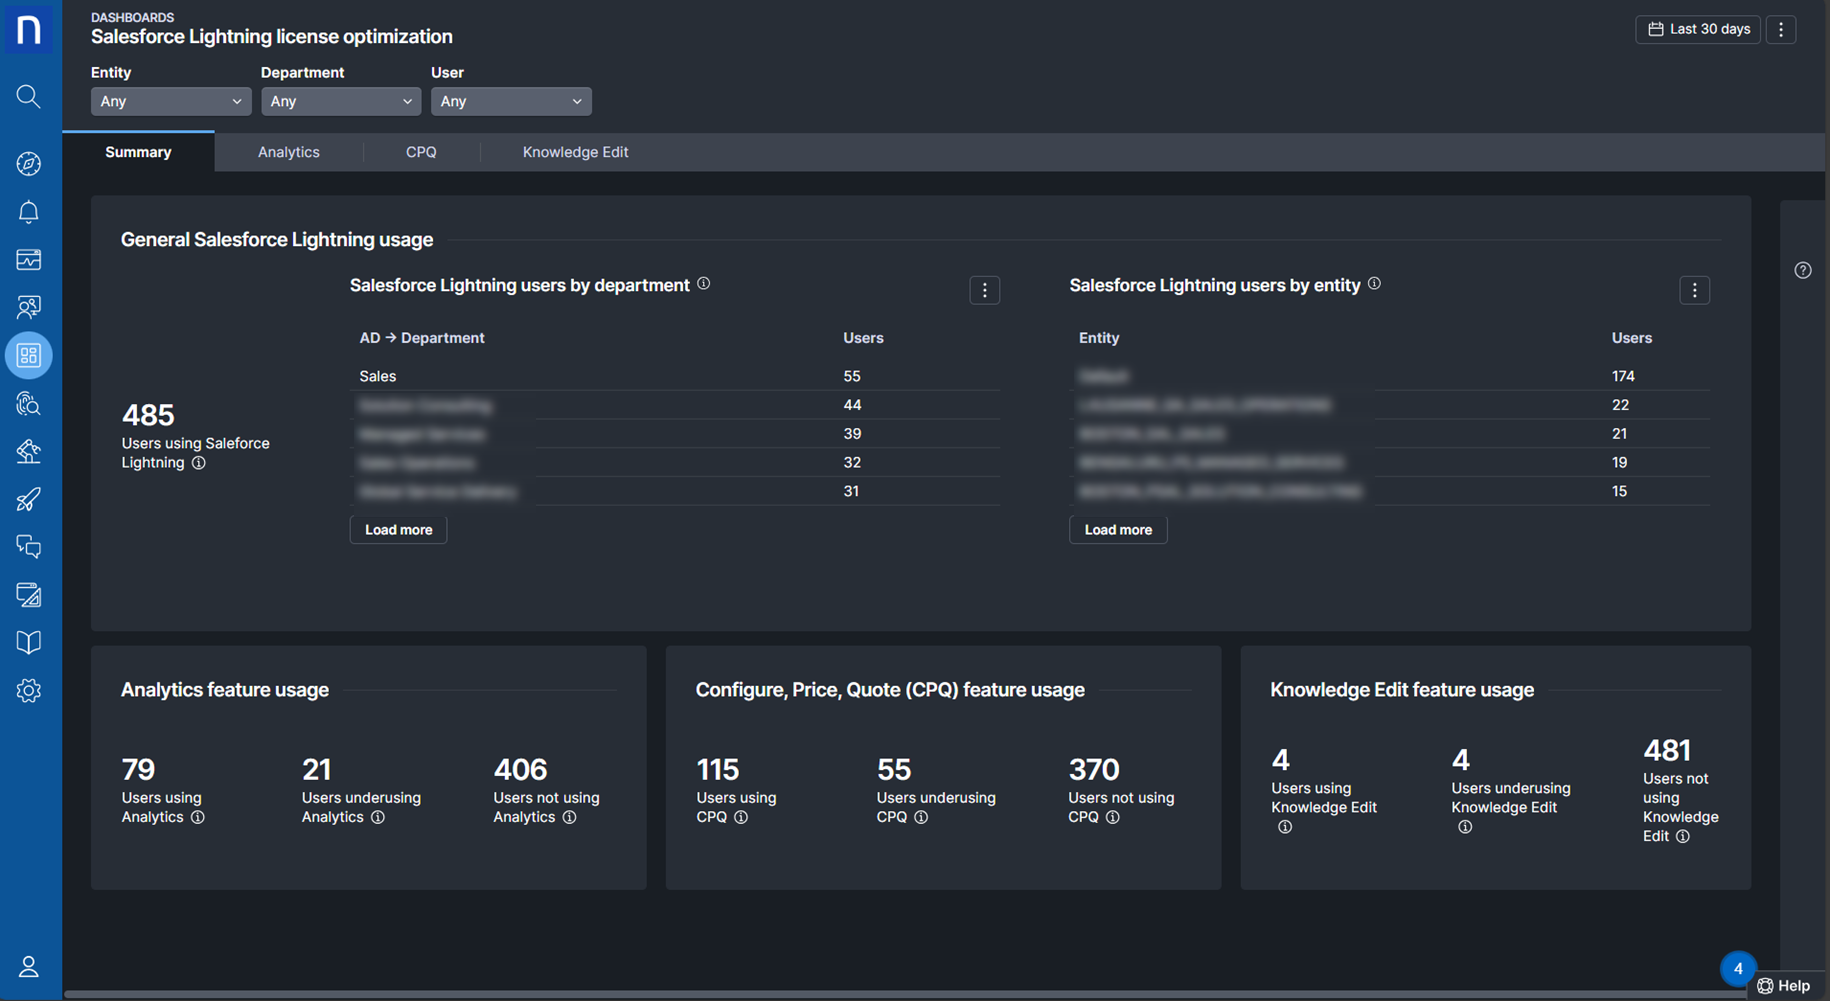Click the 174 users value in entity table
Viewport: 1830px width, 1001px height.
[1623, 376]
